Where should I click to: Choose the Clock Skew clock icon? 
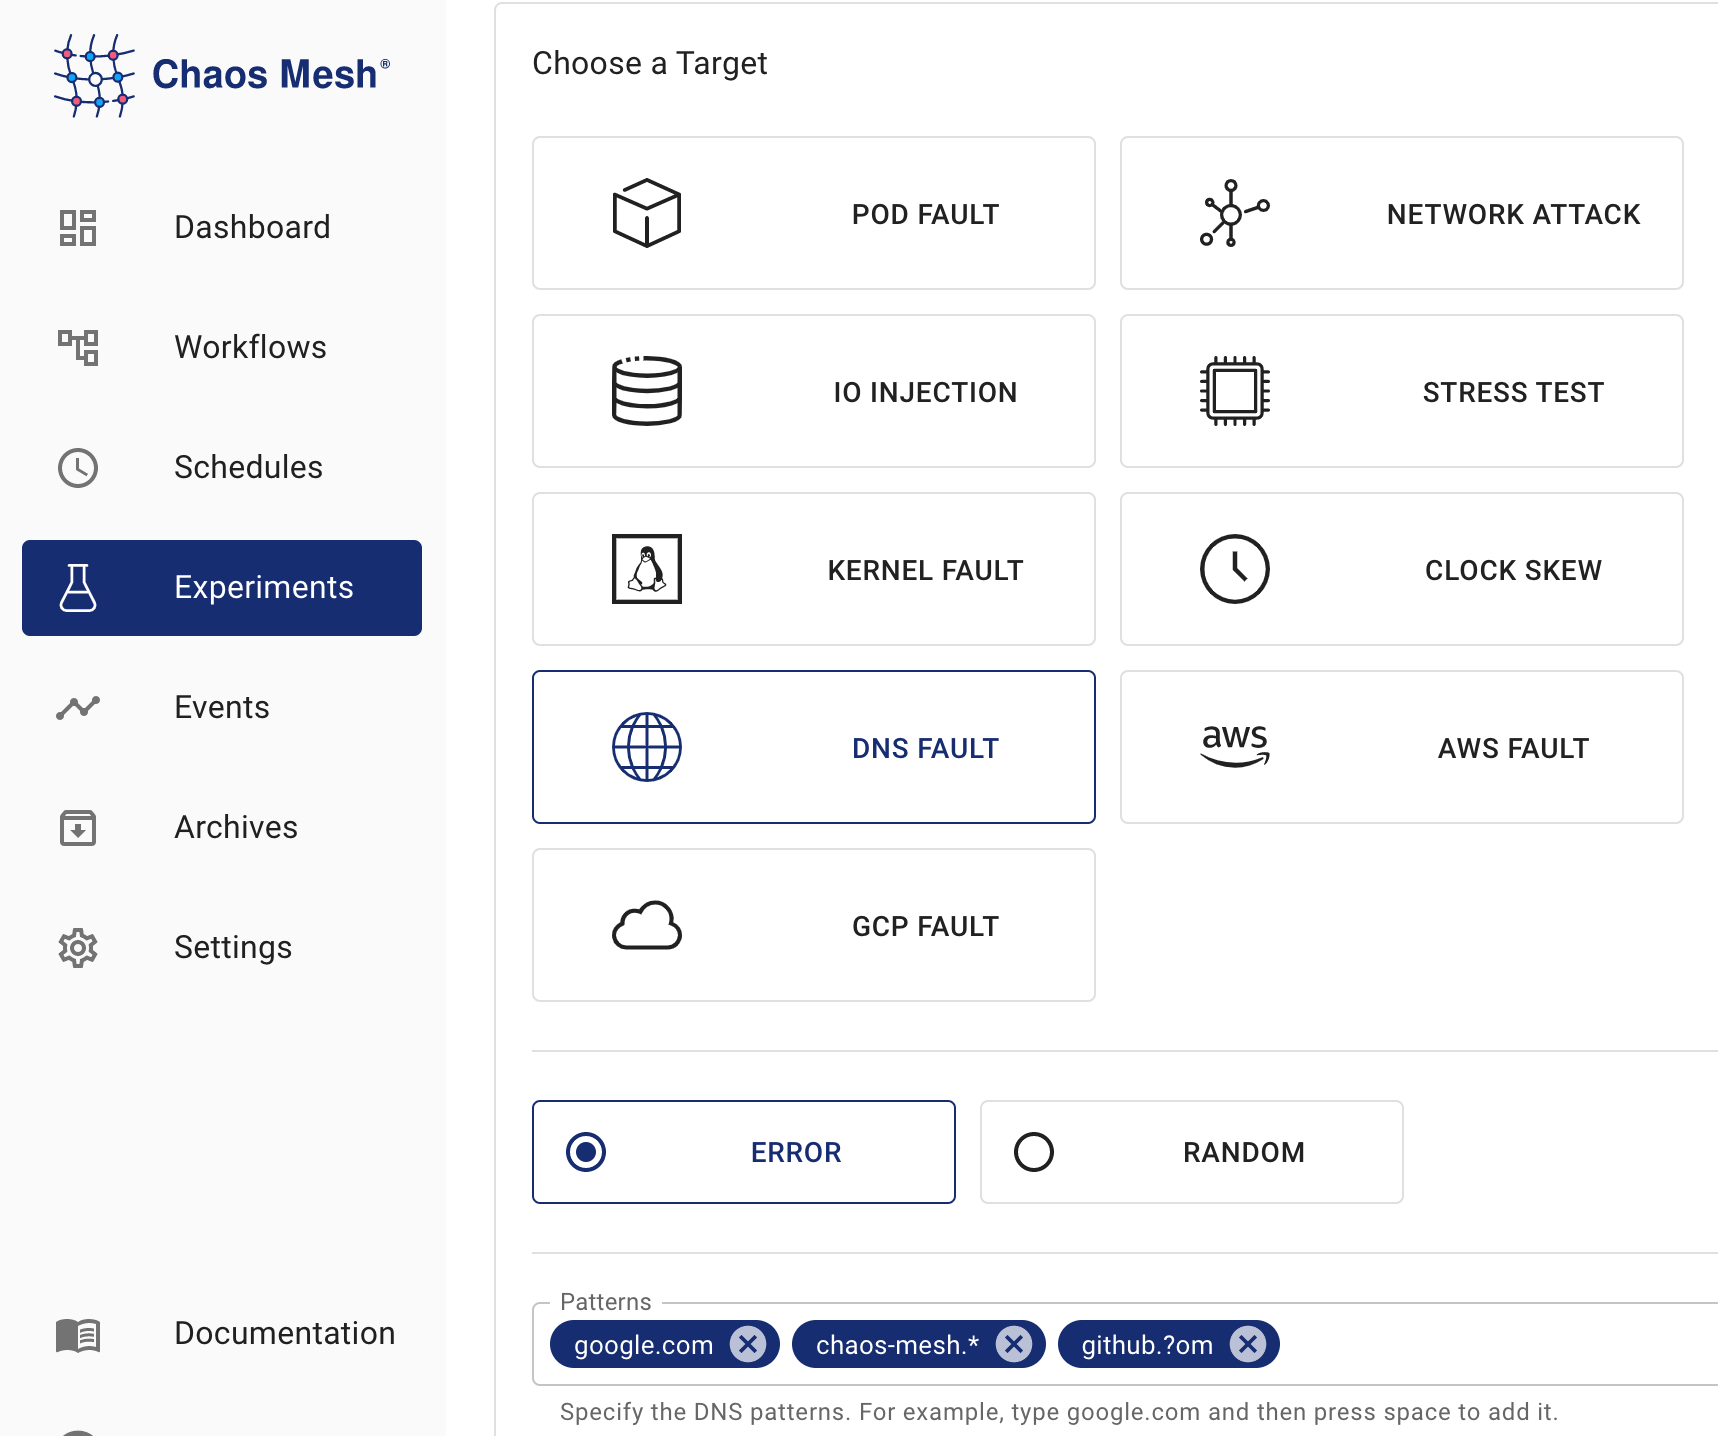pyautogui.click(x=1234, y=569)
